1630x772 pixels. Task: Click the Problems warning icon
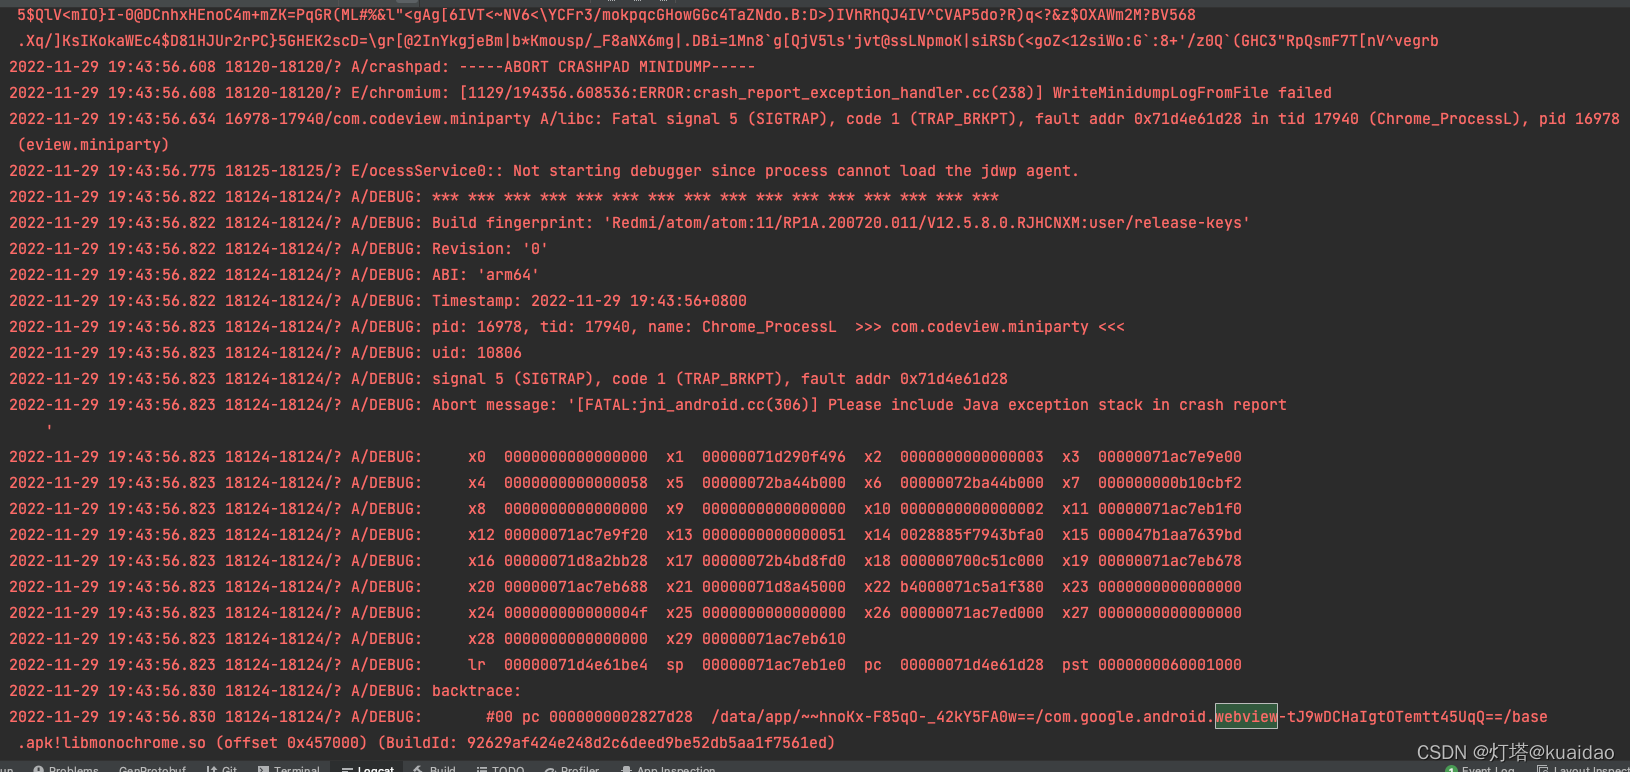click(x=38, y=769)
